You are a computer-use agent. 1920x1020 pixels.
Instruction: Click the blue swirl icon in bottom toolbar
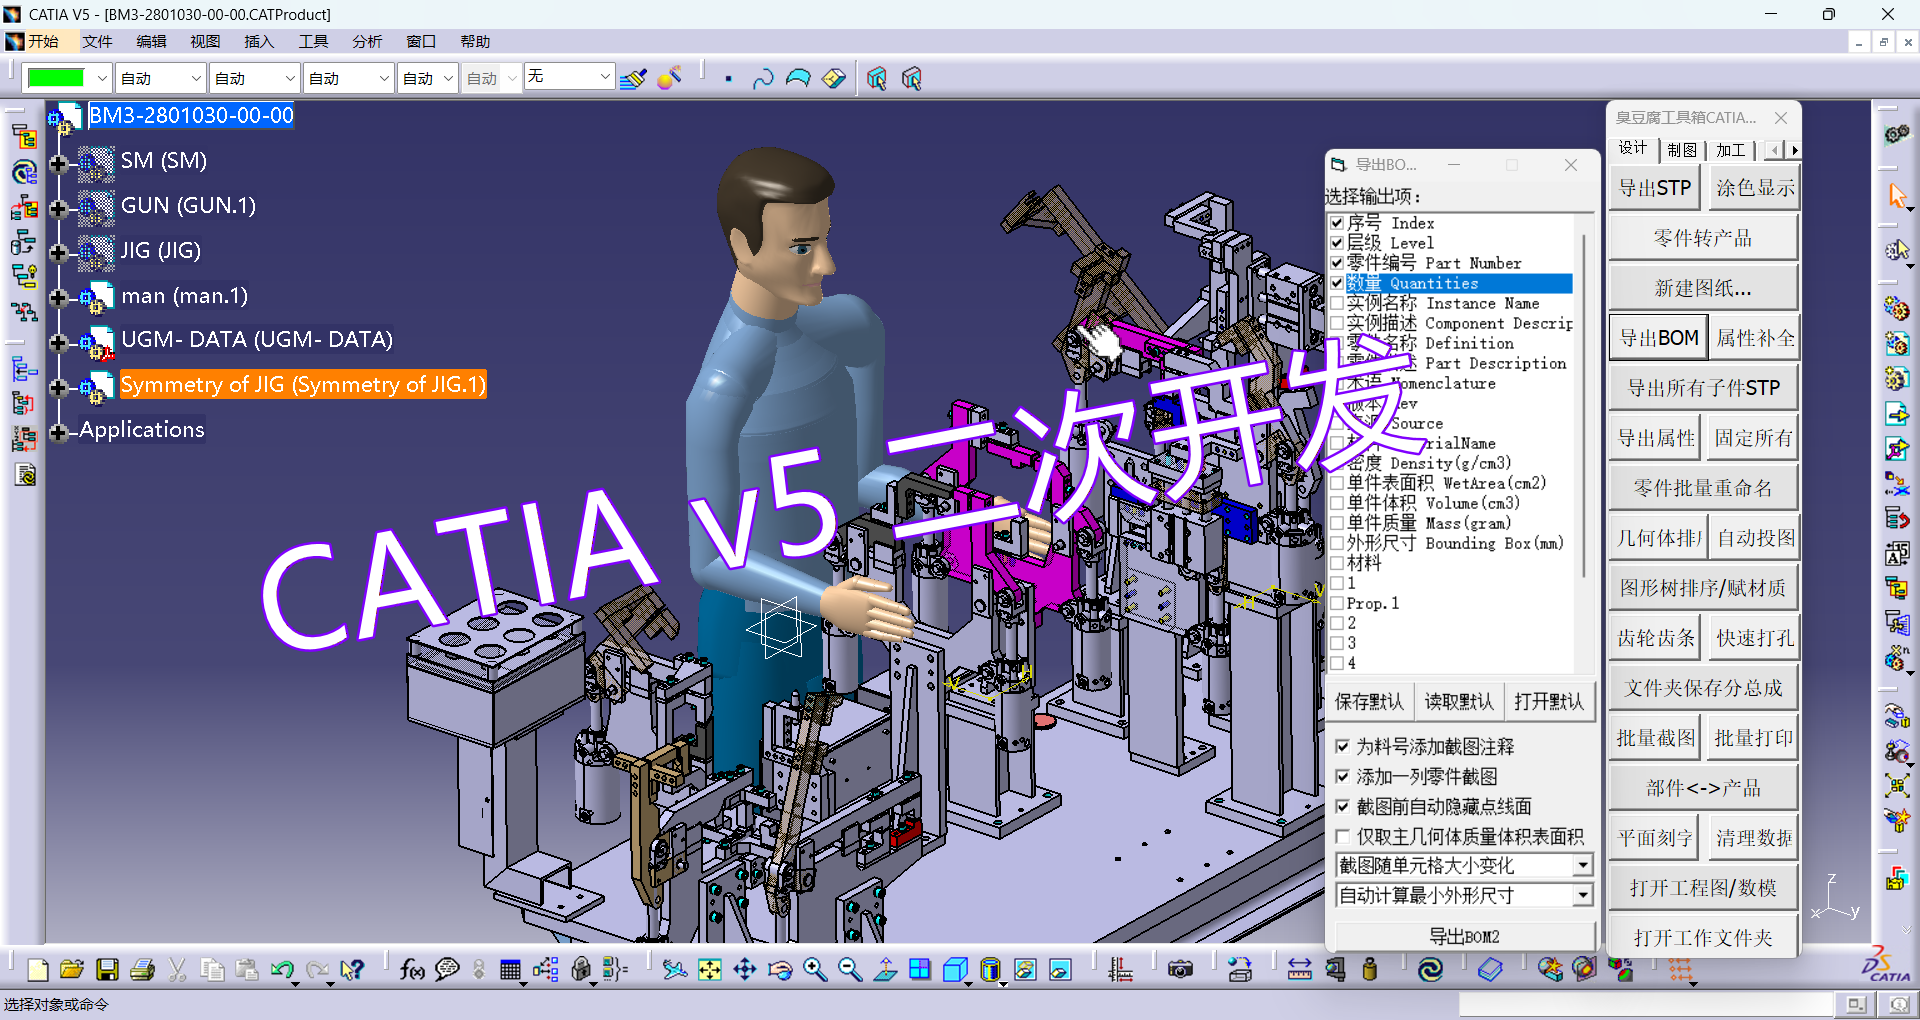1430,969
